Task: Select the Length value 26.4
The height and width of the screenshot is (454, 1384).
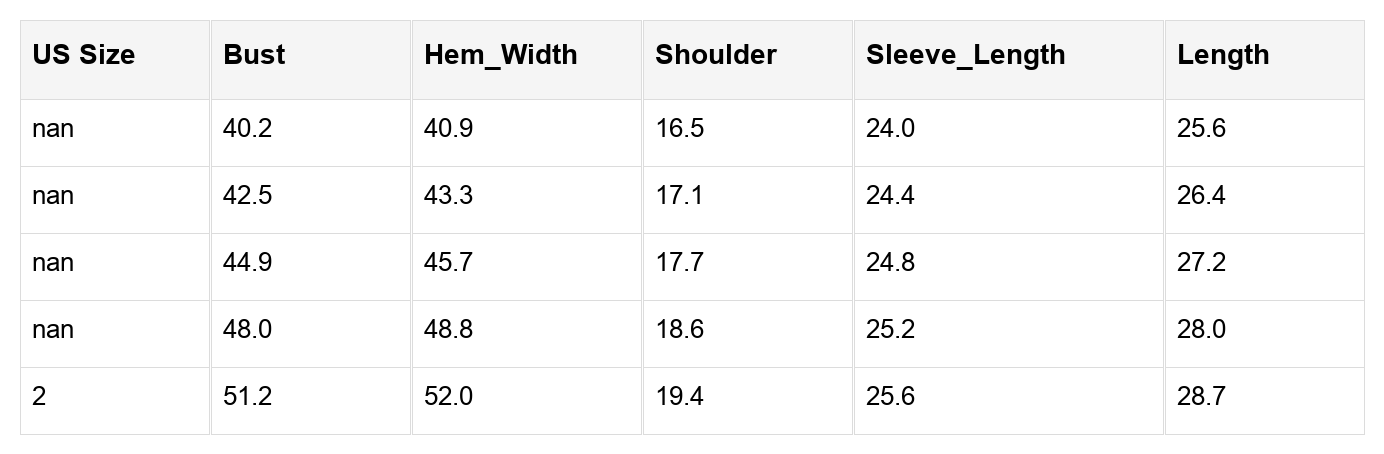Action: click(1201, 196)
